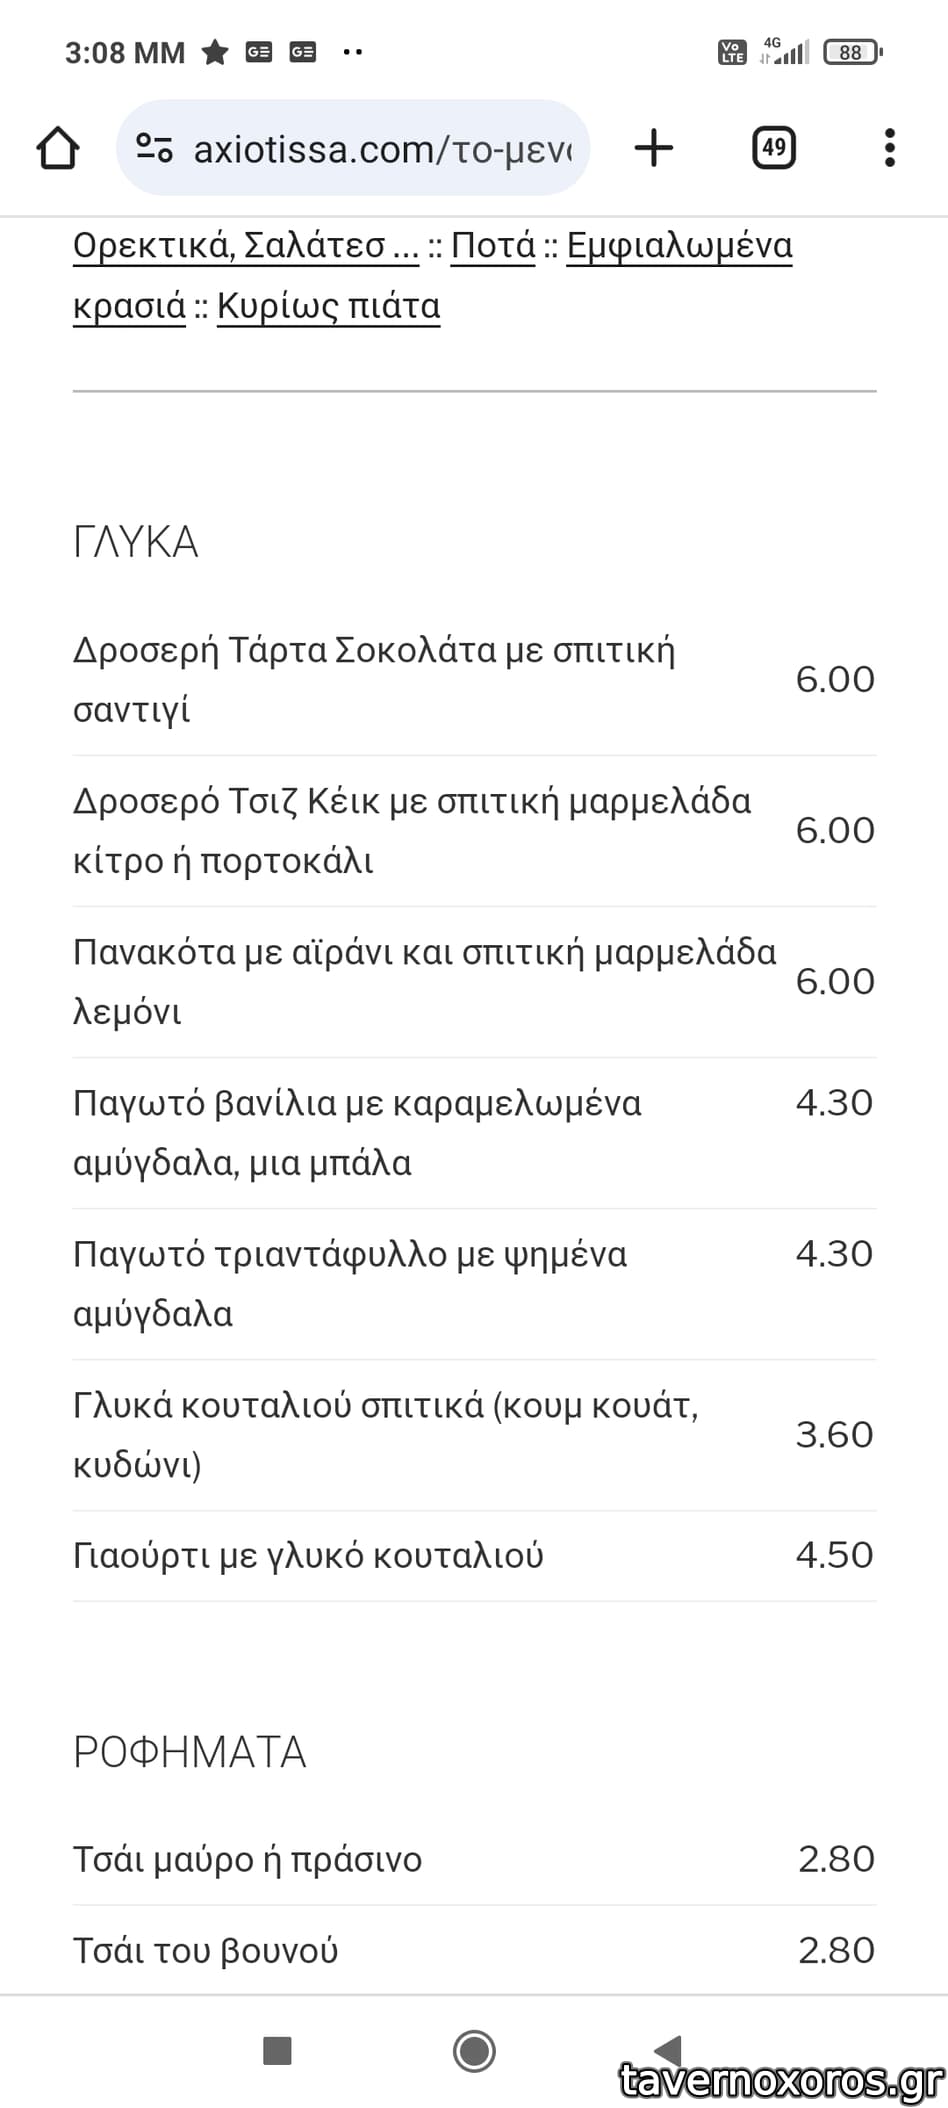
Task: Open the site info icon in address bar
Action: 154,149
